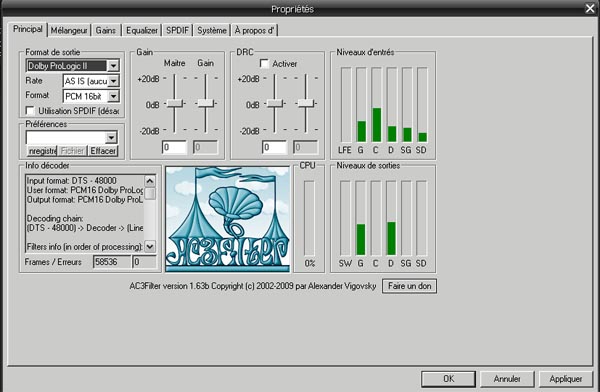
Task: Click the greyed Gain value field
Action: 205,147
